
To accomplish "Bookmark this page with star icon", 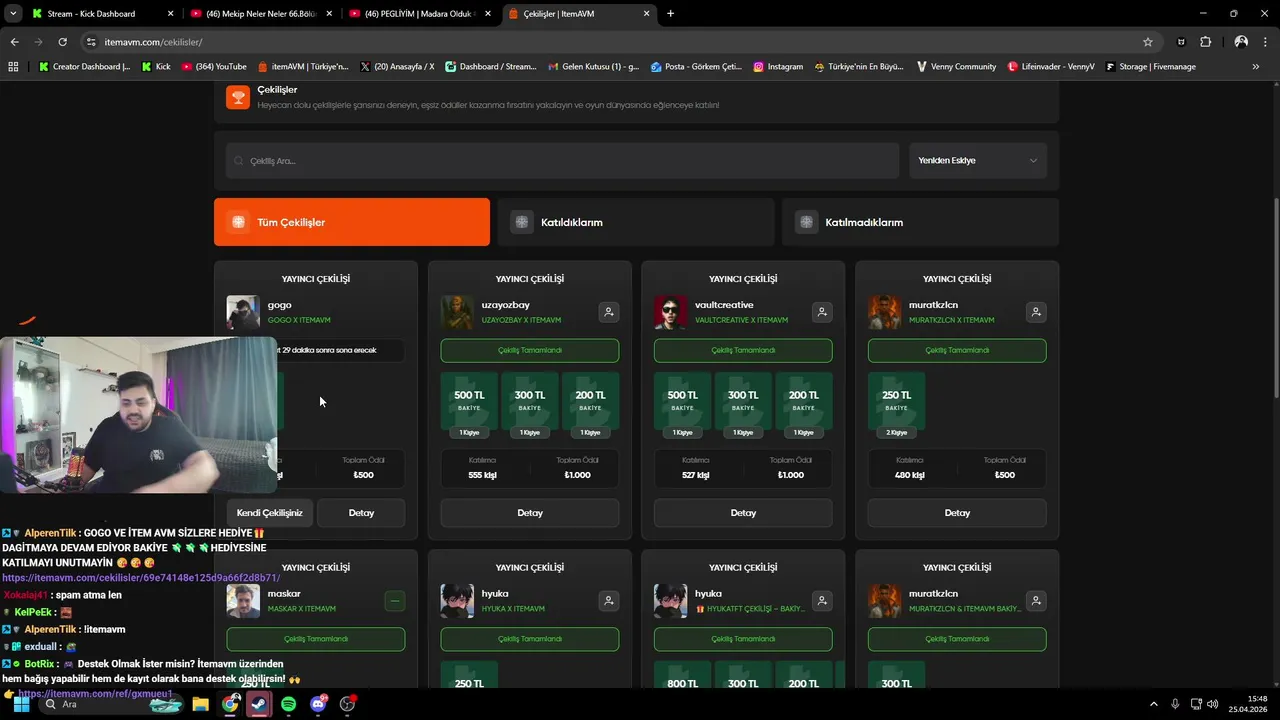I will (x=1148, y=42).
